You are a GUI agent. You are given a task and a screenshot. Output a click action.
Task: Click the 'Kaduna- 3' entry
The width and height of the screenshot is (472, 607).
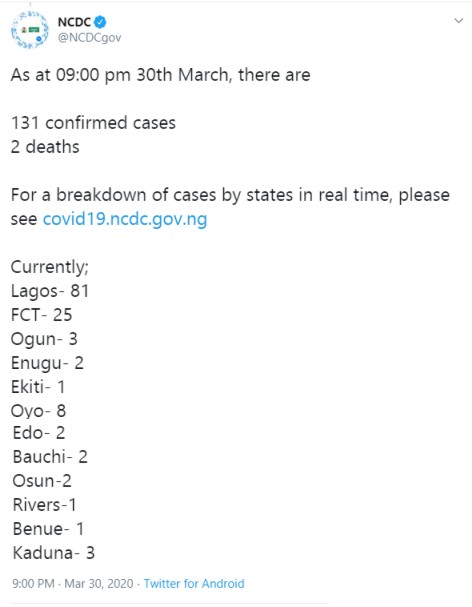click(54, 553)
